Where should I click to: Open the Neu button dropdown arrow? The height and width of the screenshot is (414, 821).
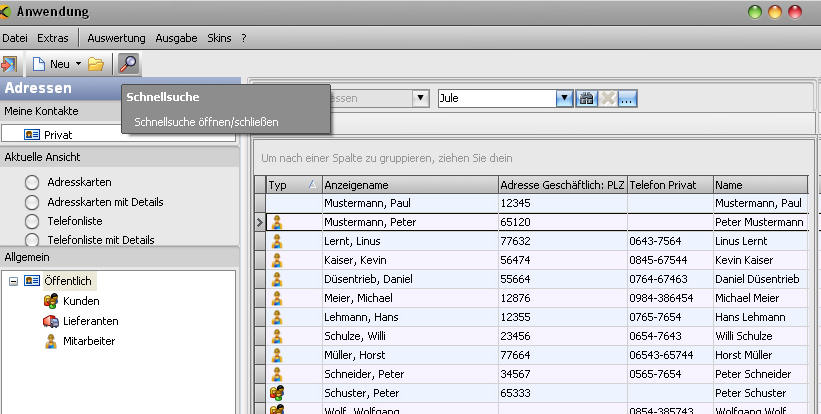79,64
